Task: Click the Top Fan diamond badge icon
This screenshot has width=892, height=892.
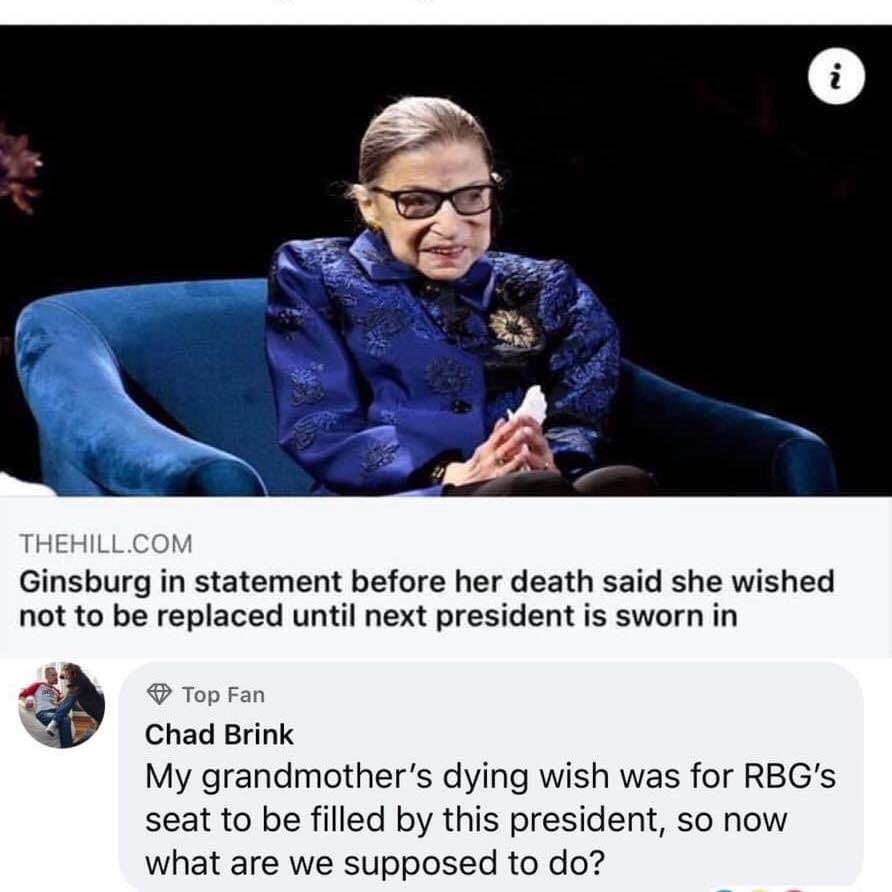Action: 159,693
